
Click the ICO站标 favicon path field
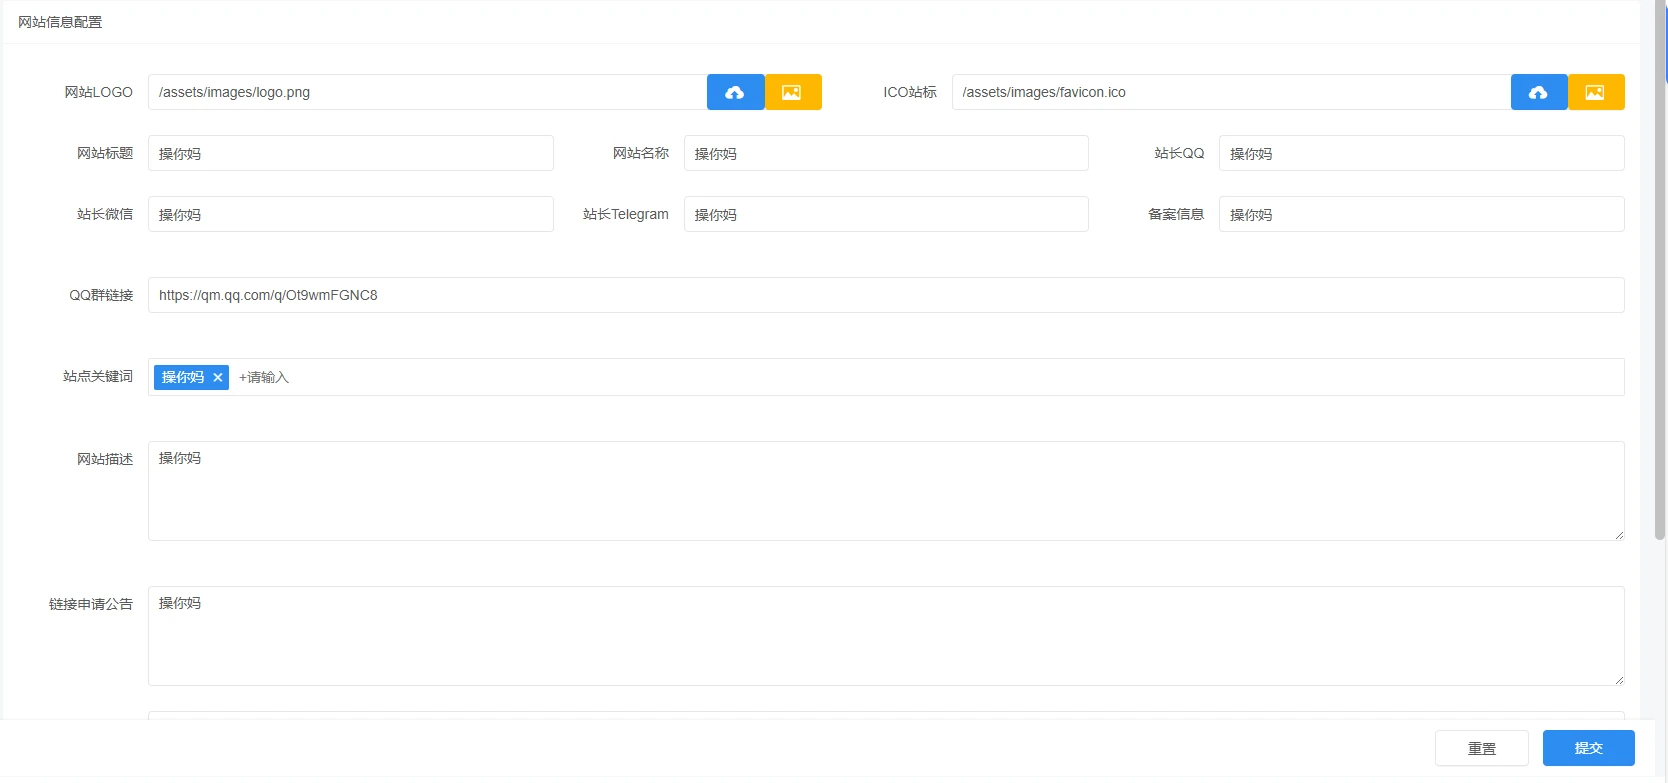(x=1230, y=92)
